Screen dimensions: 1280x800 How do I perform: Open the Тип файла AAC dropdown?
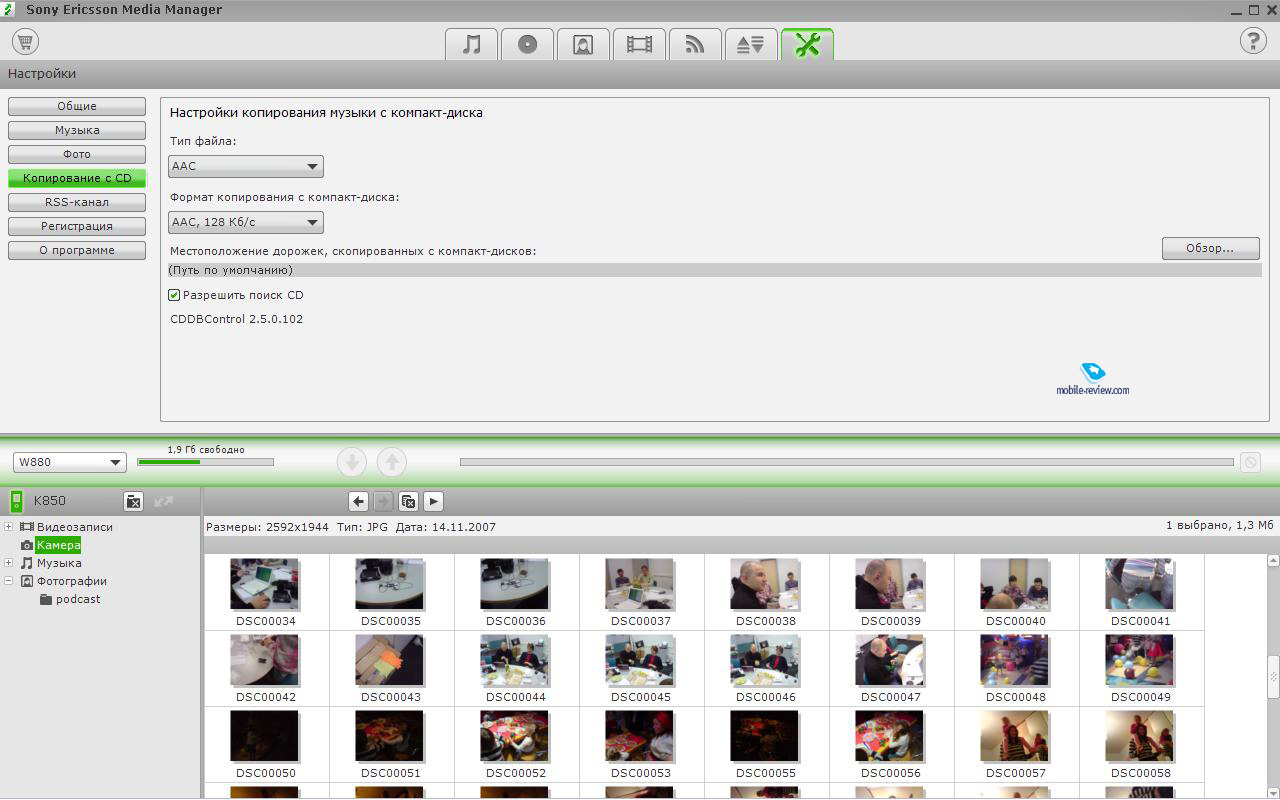[246, 166]
